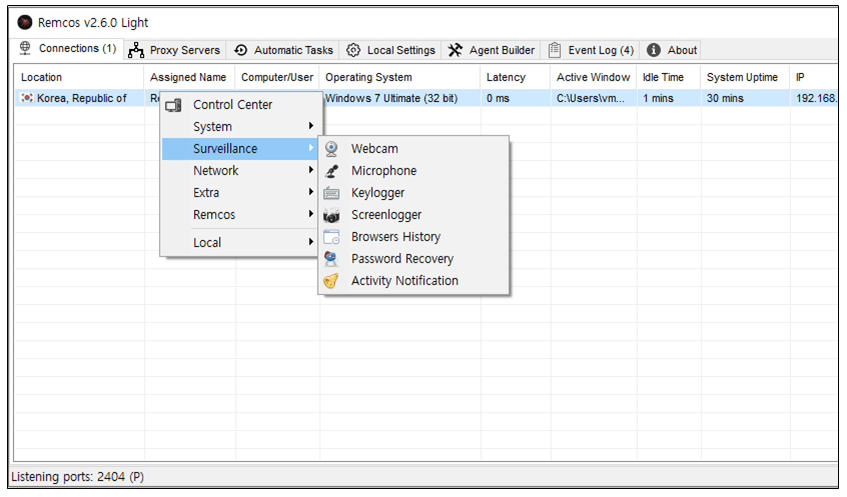This screenshot has width=847, height=497.
Task: Choose Webcam from Surveillance submenu
Action: click(x=414, y=149)
